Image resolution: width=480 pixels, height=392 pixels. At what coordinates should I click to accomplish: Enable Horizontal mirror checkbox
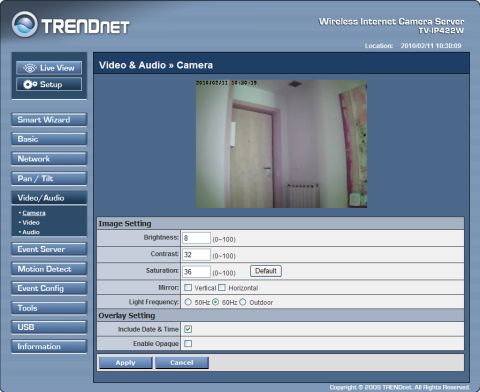pyautogui.click(x=222, y=288)
